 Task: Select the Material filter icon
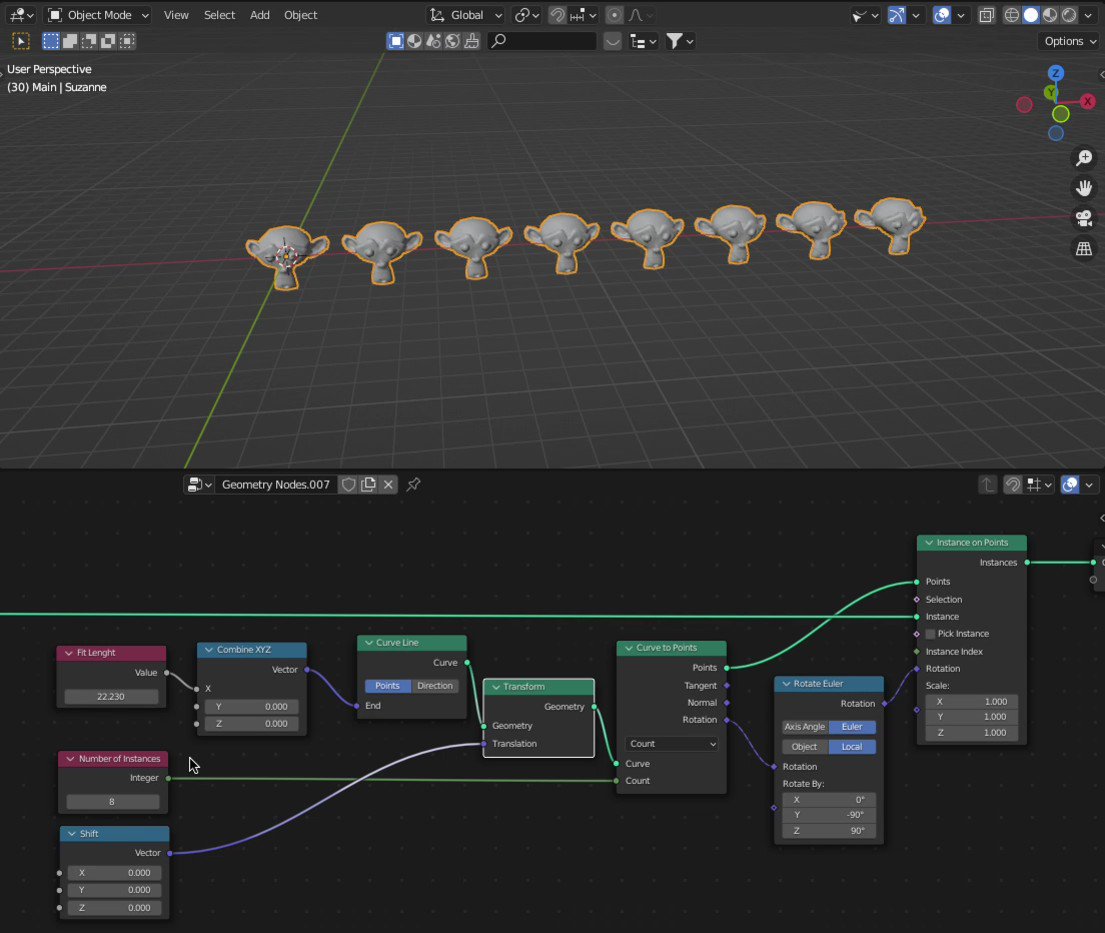coord(414,41)
